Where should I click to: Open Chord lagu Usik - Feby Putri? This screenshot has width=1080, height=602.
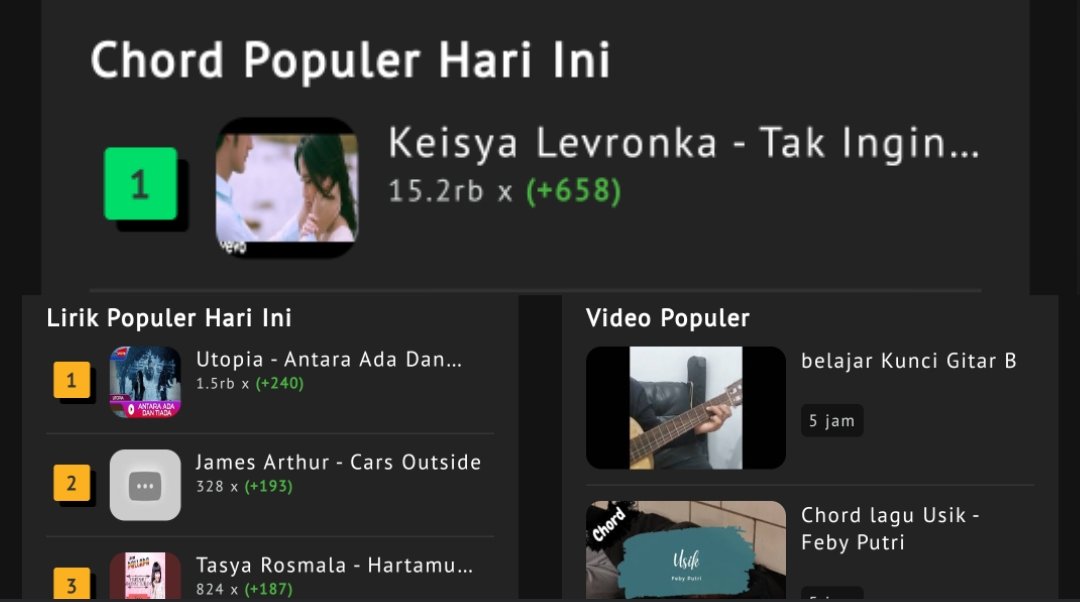890,529
